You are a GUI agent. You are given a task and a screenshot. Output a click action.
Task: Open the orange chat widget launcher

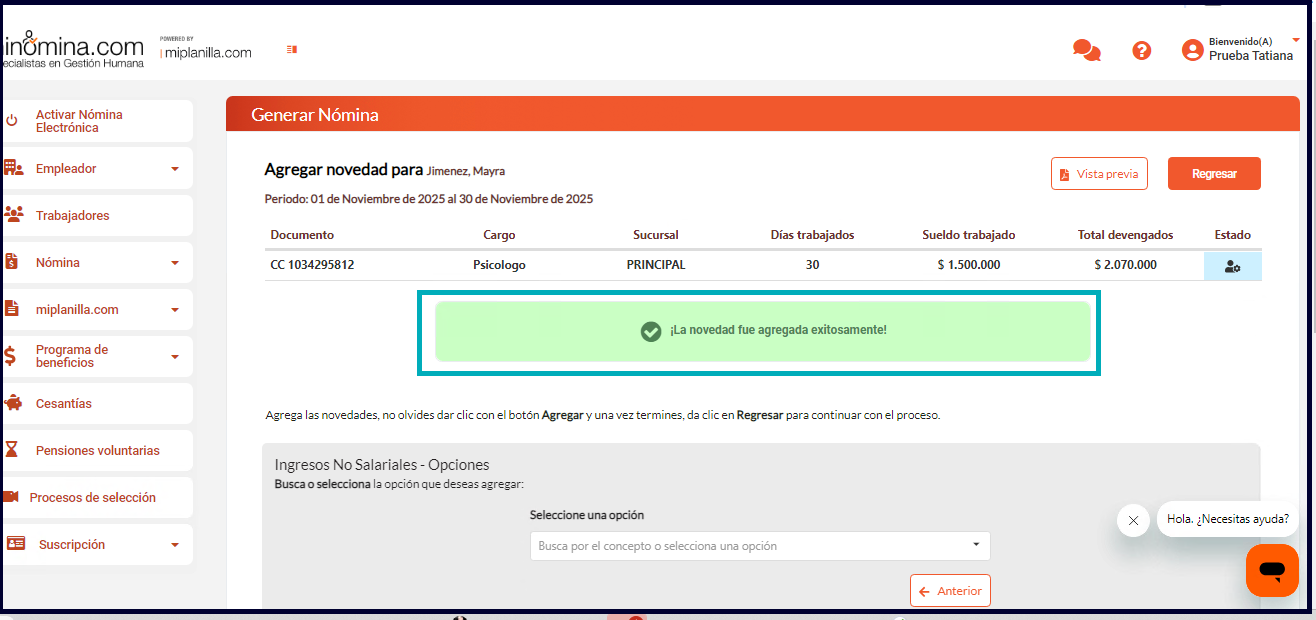click(x=1271, y=570)
